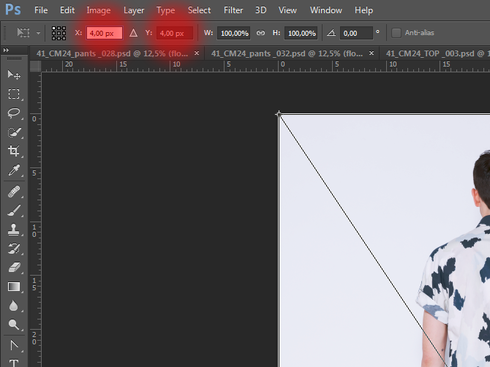Select the Eraser tool

[14, 268]
